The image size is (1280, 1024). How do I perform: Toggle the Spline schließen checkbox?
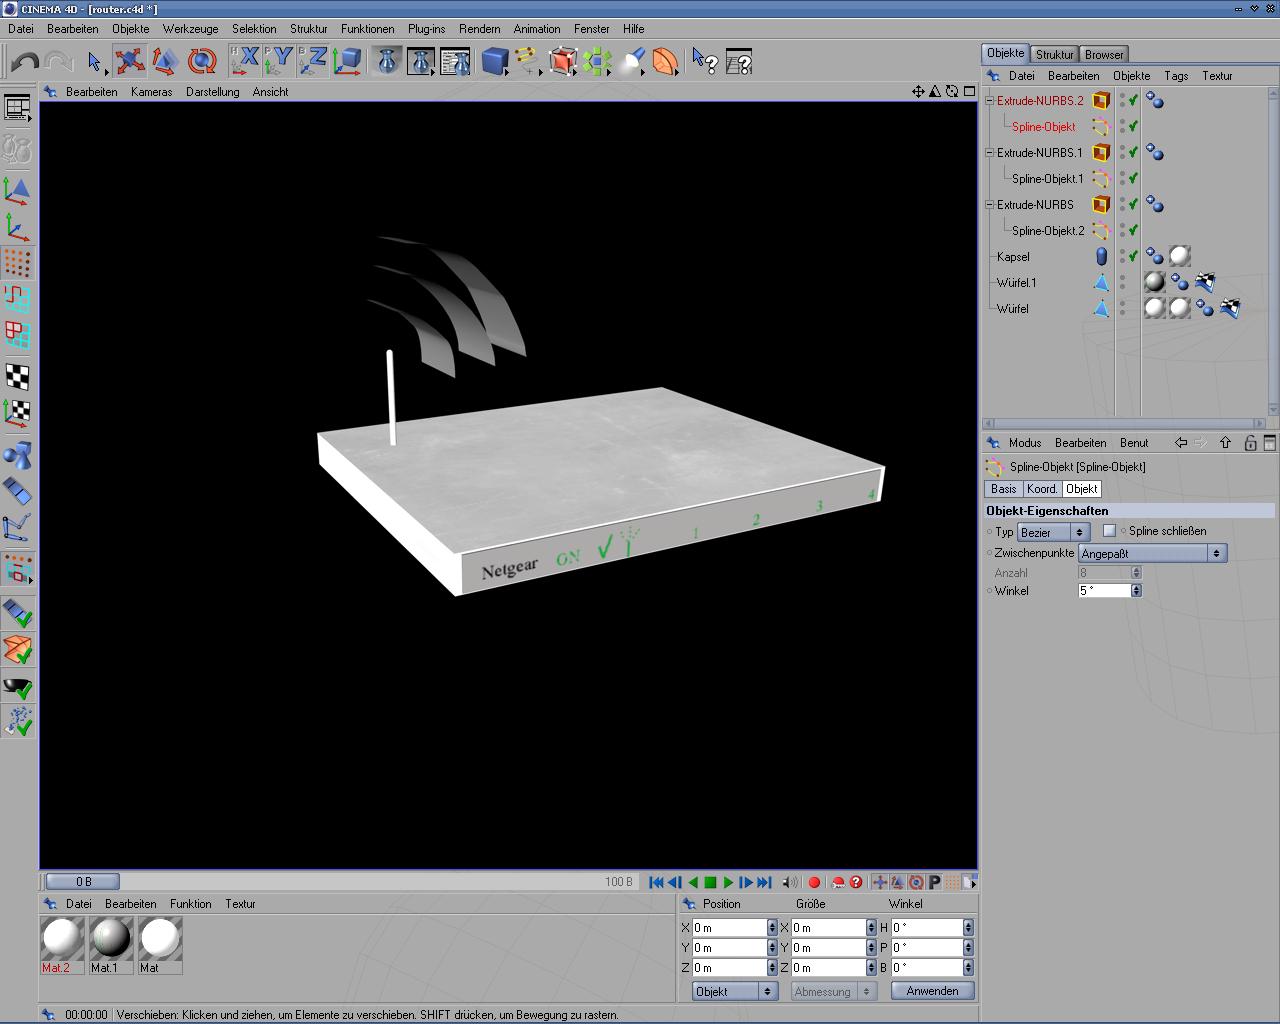1109,531
